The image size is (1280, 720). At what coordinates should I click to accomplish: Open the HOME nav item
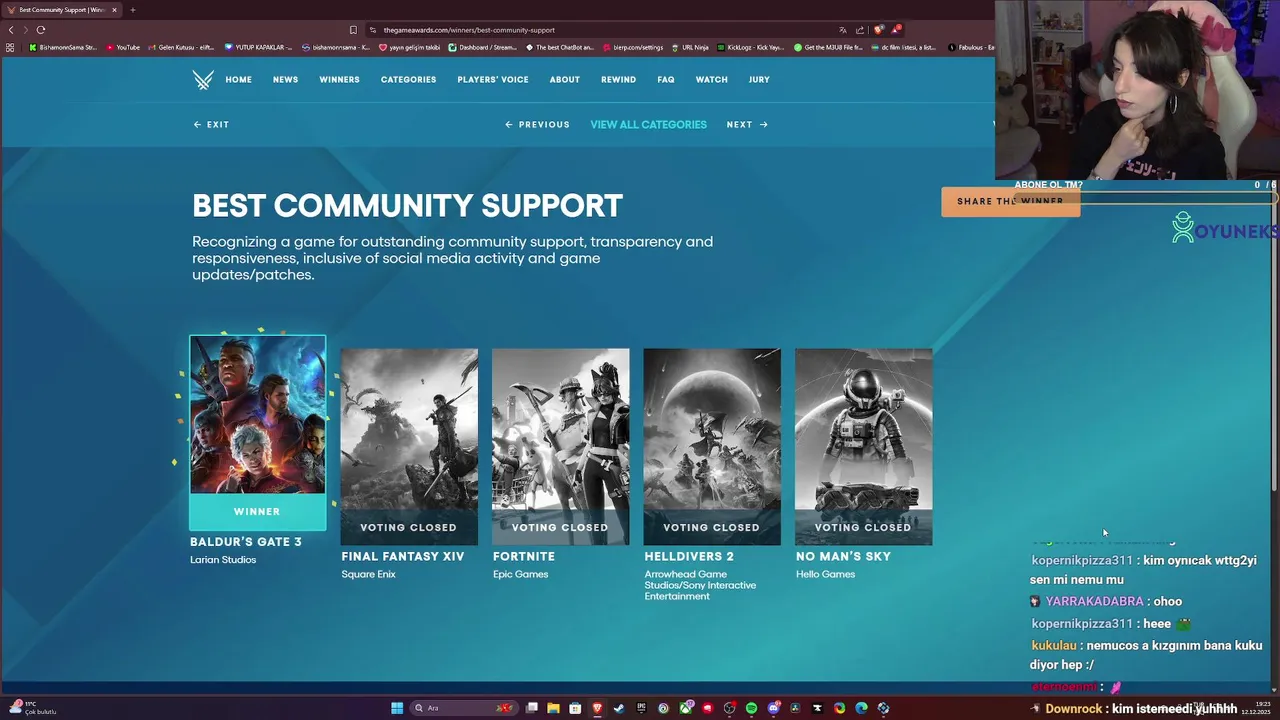point(238,80)
